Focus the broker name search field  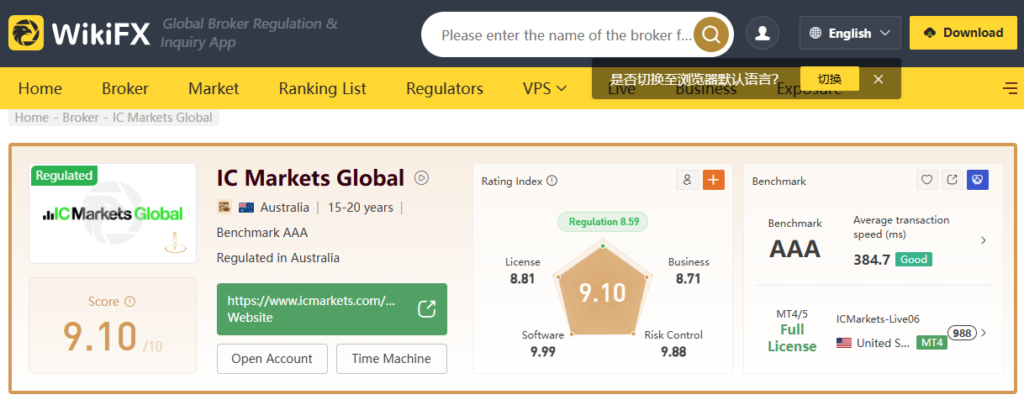point(566,35)
